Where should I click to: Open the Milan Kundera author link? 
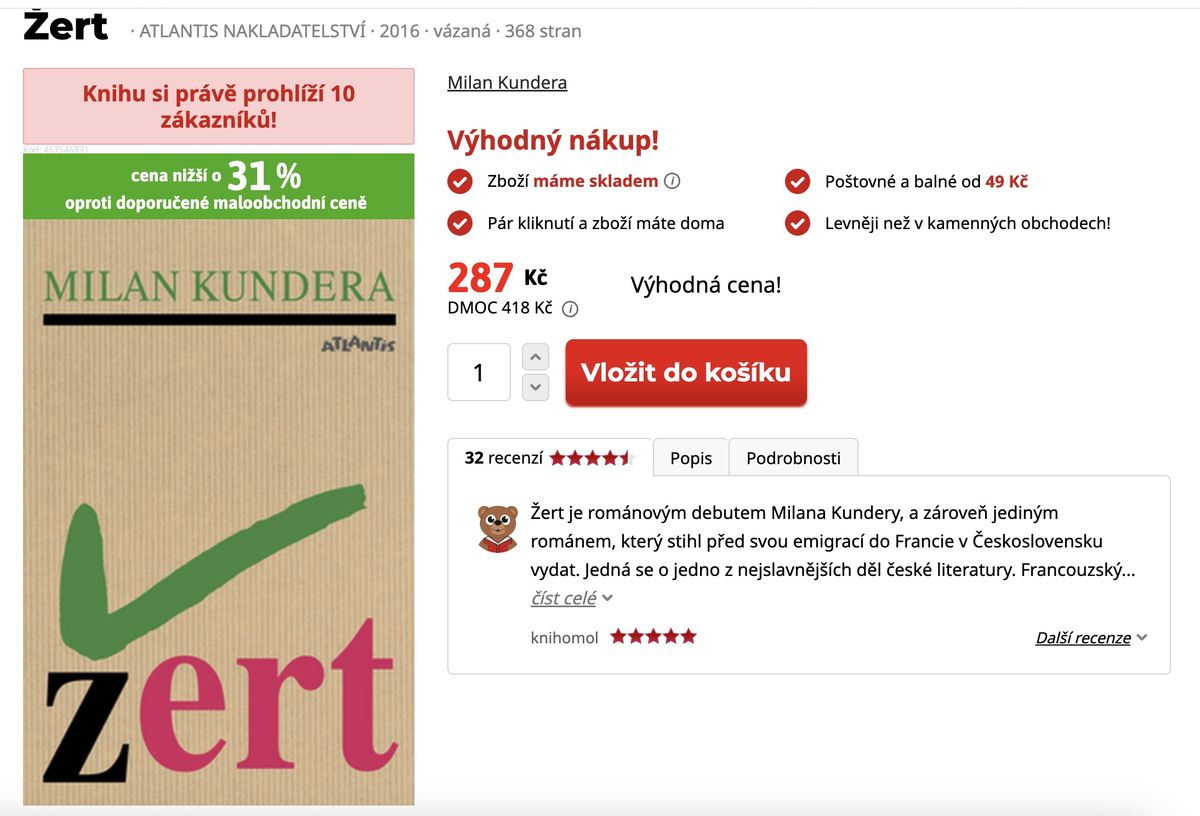pyautogui.click(x=507, y=82)
